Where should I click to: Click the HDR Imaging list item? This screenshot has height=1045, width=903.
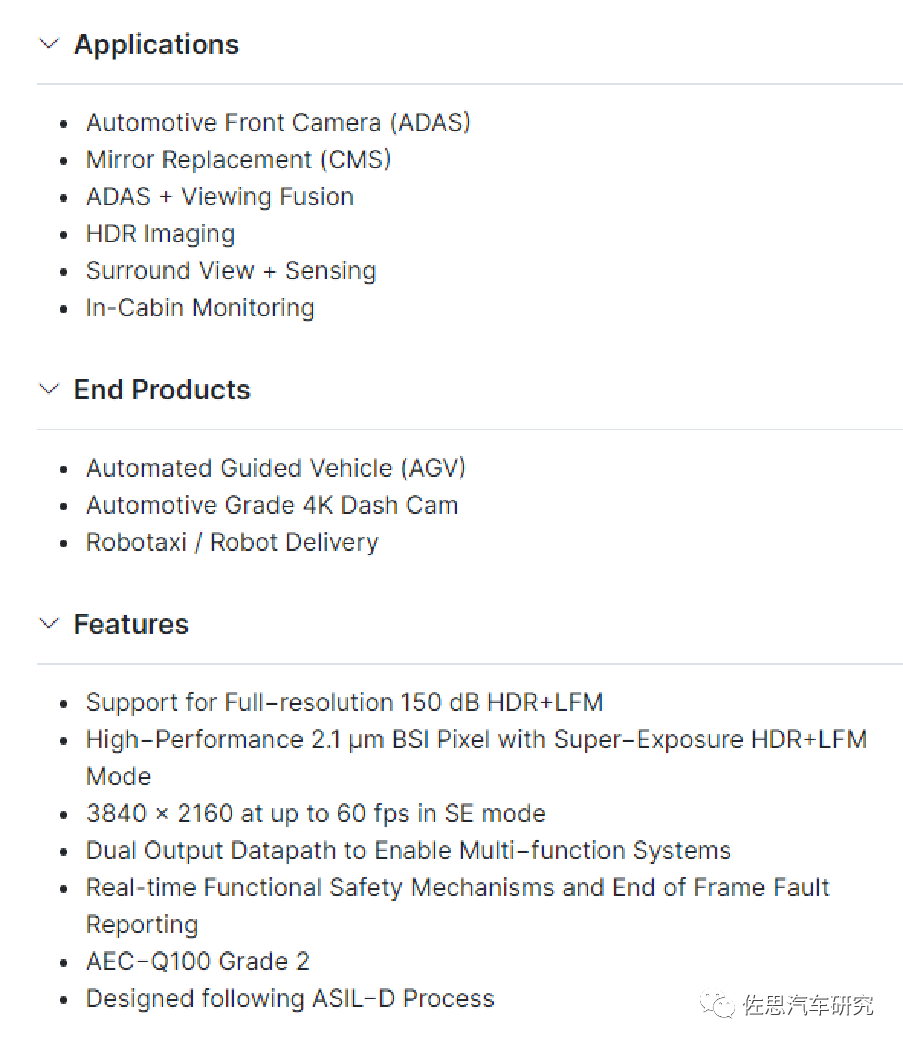click(x=160, y=234)
